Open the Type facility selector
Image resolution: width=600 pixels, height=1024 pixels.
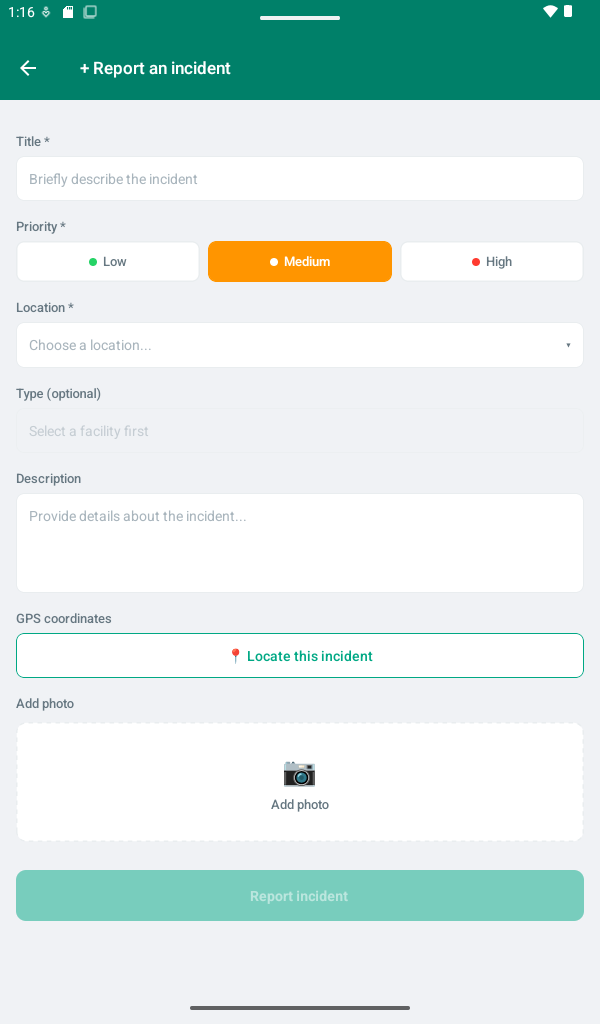[x=300, y=431]
